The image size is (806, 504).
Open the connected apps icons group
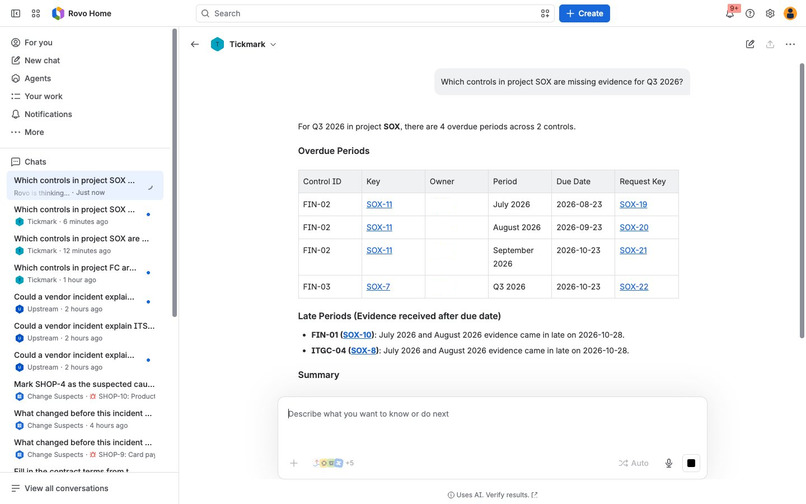click(x=328, y=463)
